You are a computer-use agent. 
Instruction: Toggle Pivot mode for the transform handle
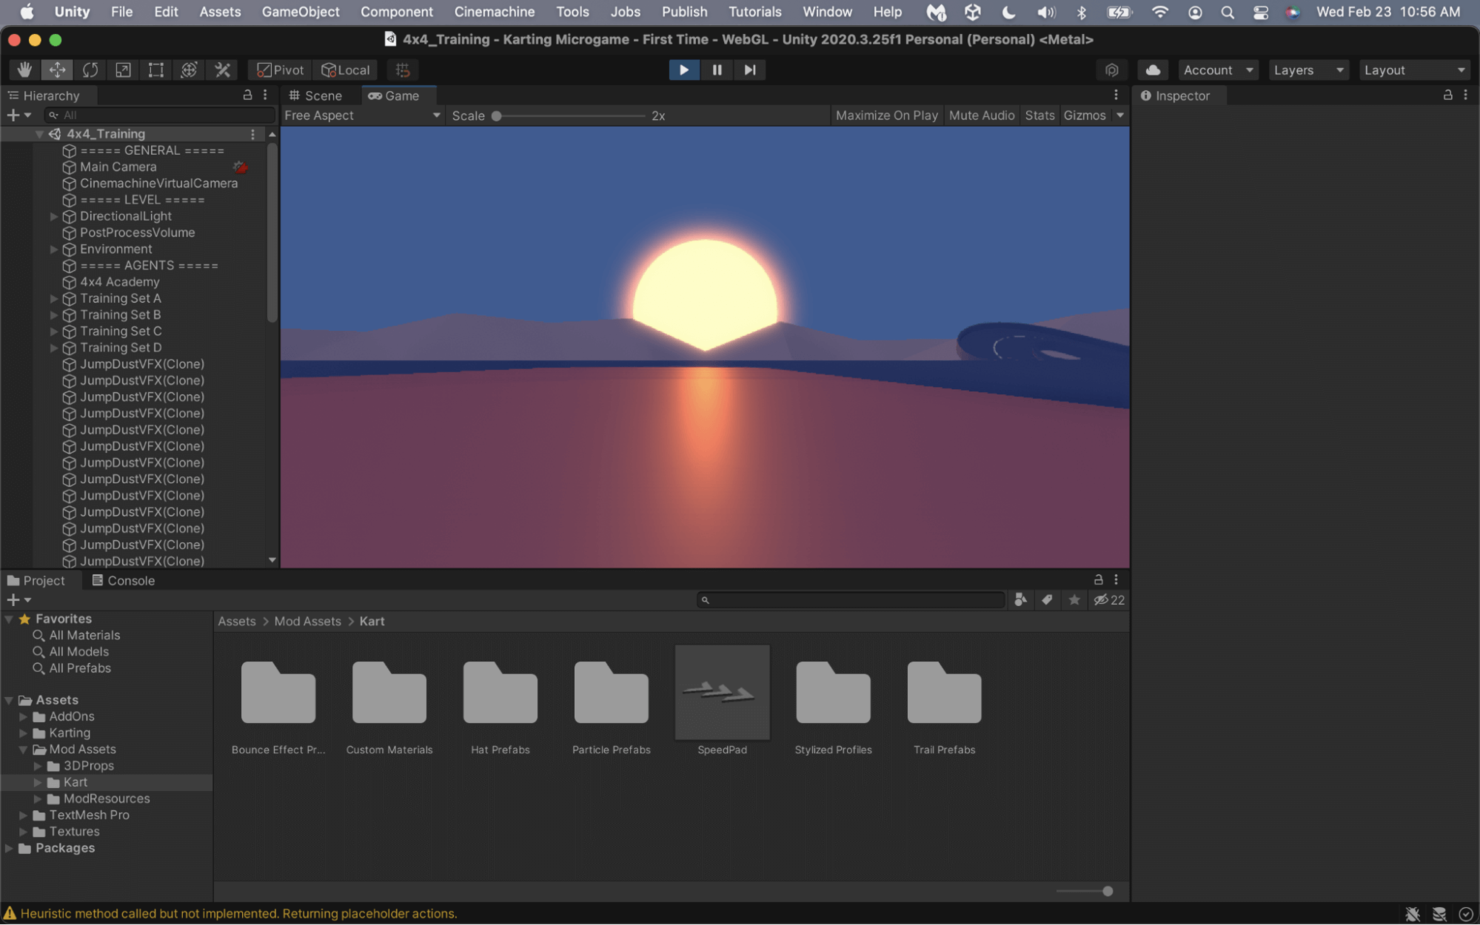tap(279, 69)
